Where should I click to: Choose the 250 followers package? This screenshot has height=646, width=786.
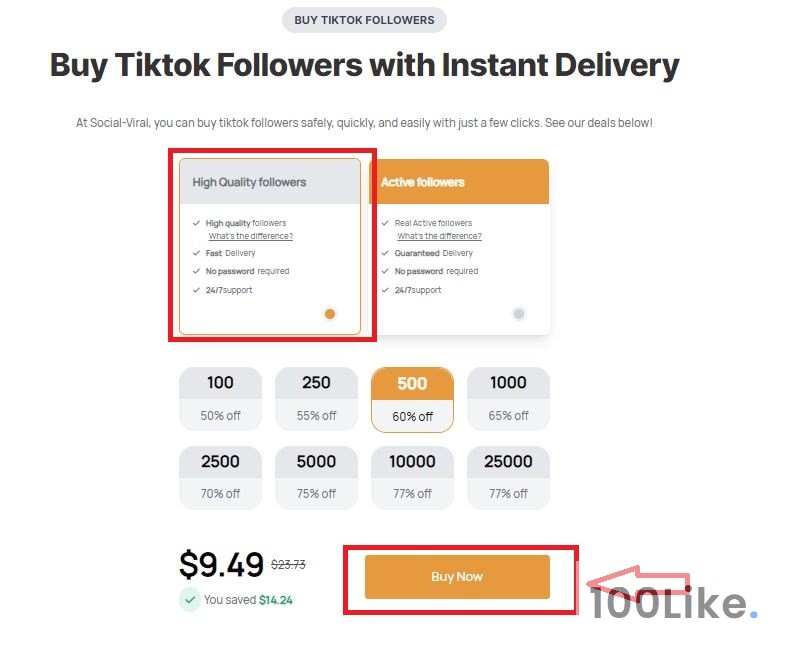click(x=316, y=398)
